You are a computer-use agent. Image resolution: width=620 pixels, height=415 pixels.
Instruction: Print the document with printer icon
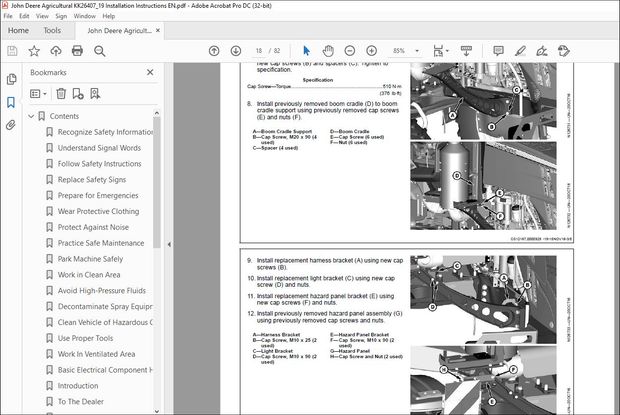[78, 51]
